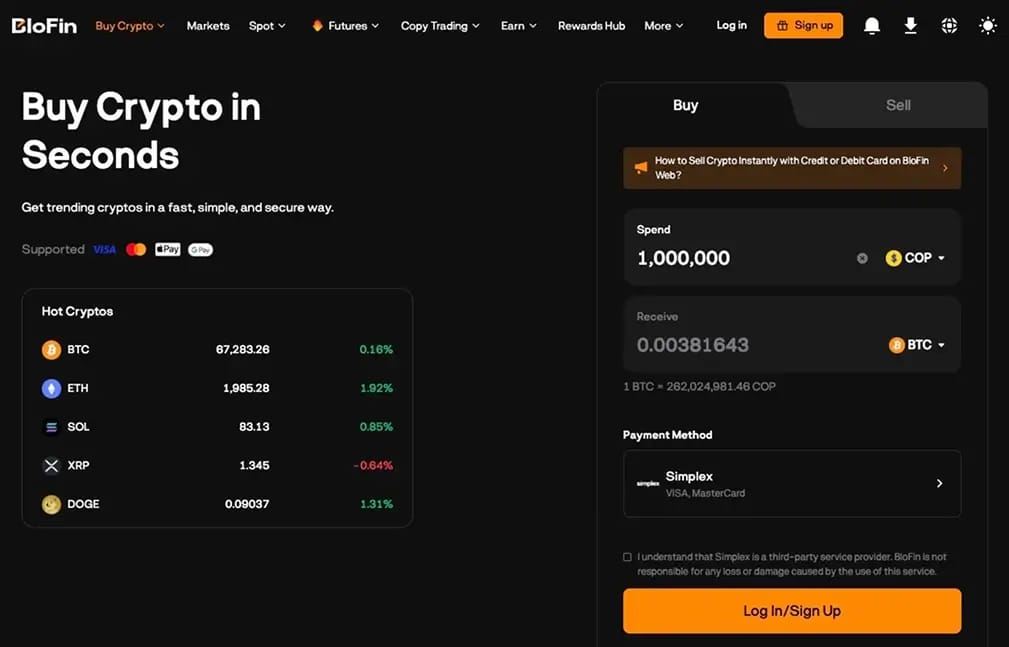Click the download app icon

tap(911, 26)
